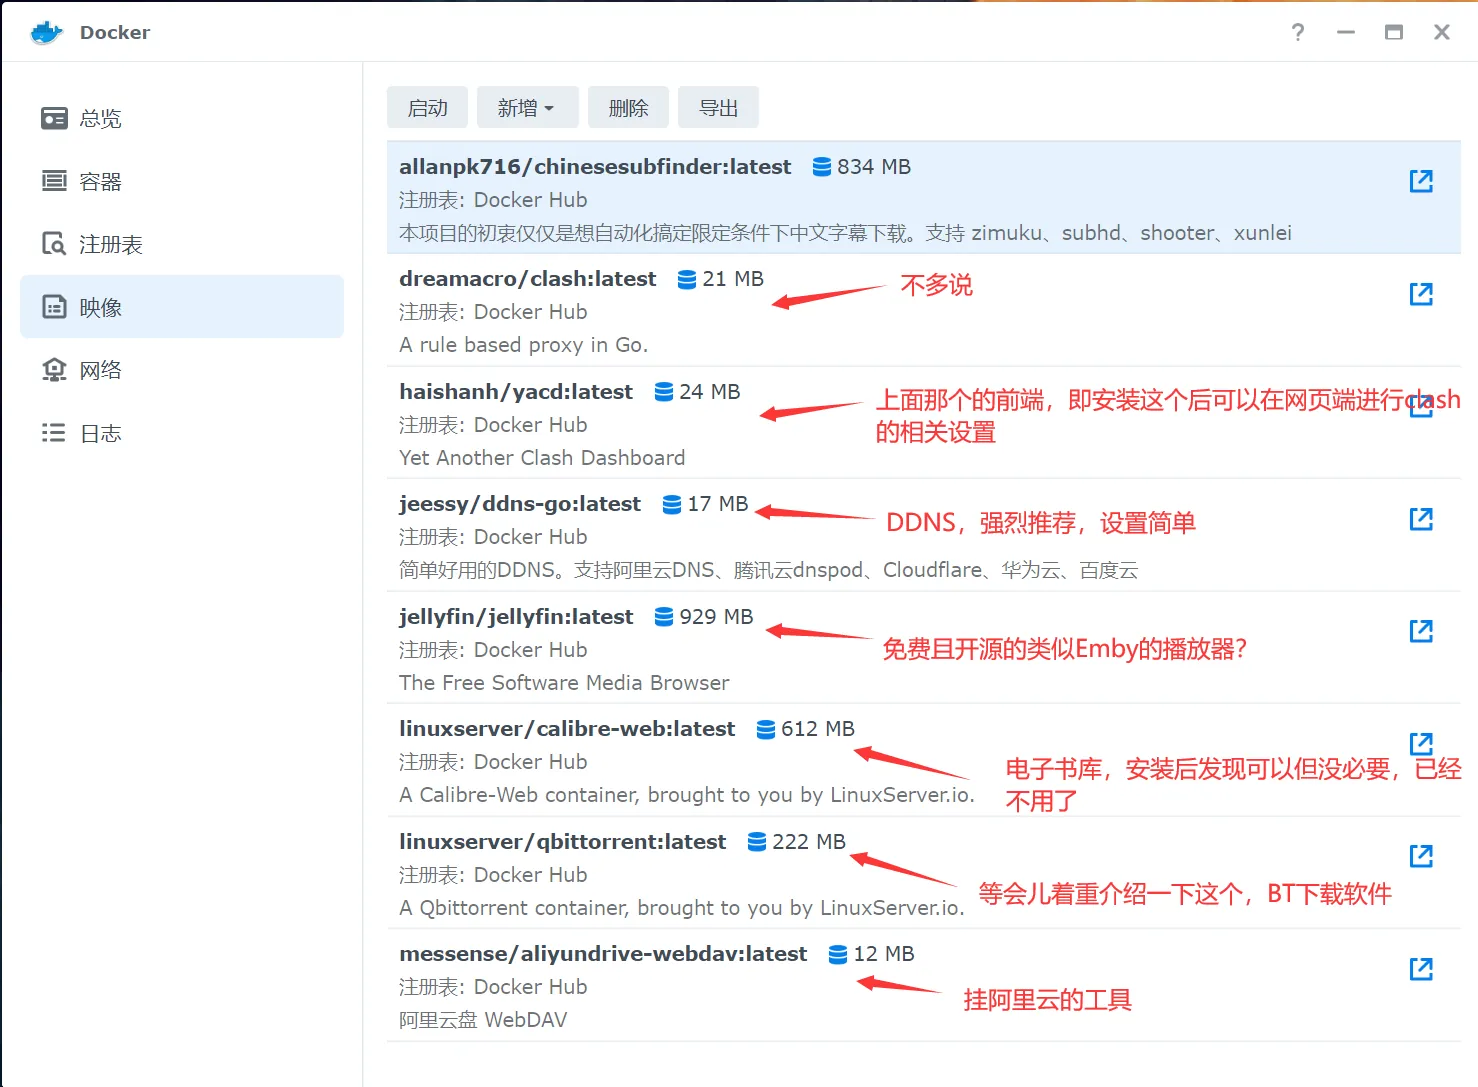Click the Qbittorrent container description text

[x=682, y=908]
